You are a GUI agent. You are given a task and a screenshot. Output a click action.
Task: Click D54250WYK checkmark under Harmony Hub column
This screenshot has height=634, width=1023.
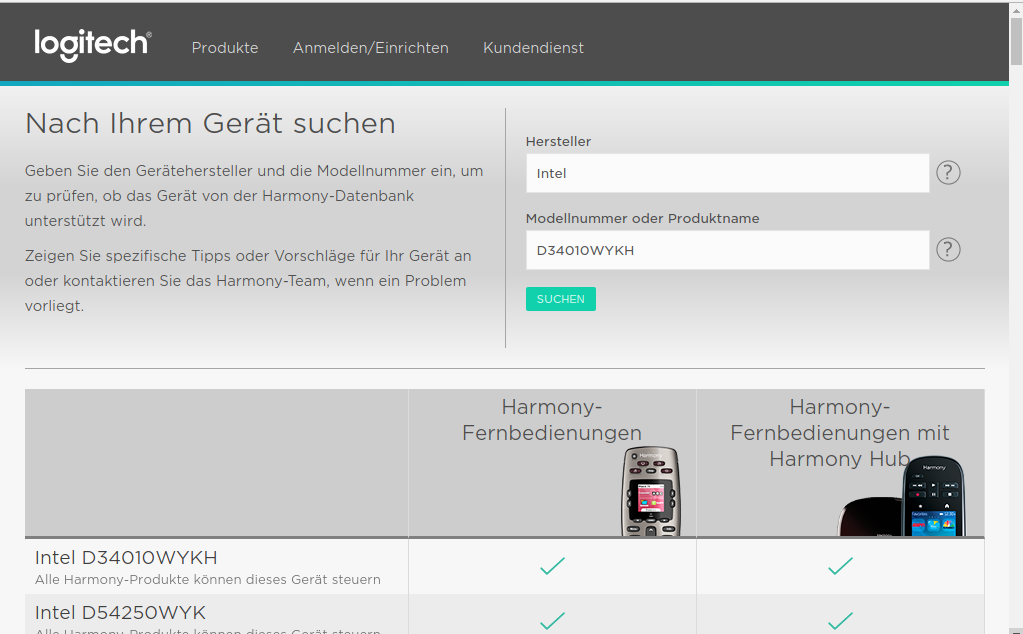pos(840,620)
